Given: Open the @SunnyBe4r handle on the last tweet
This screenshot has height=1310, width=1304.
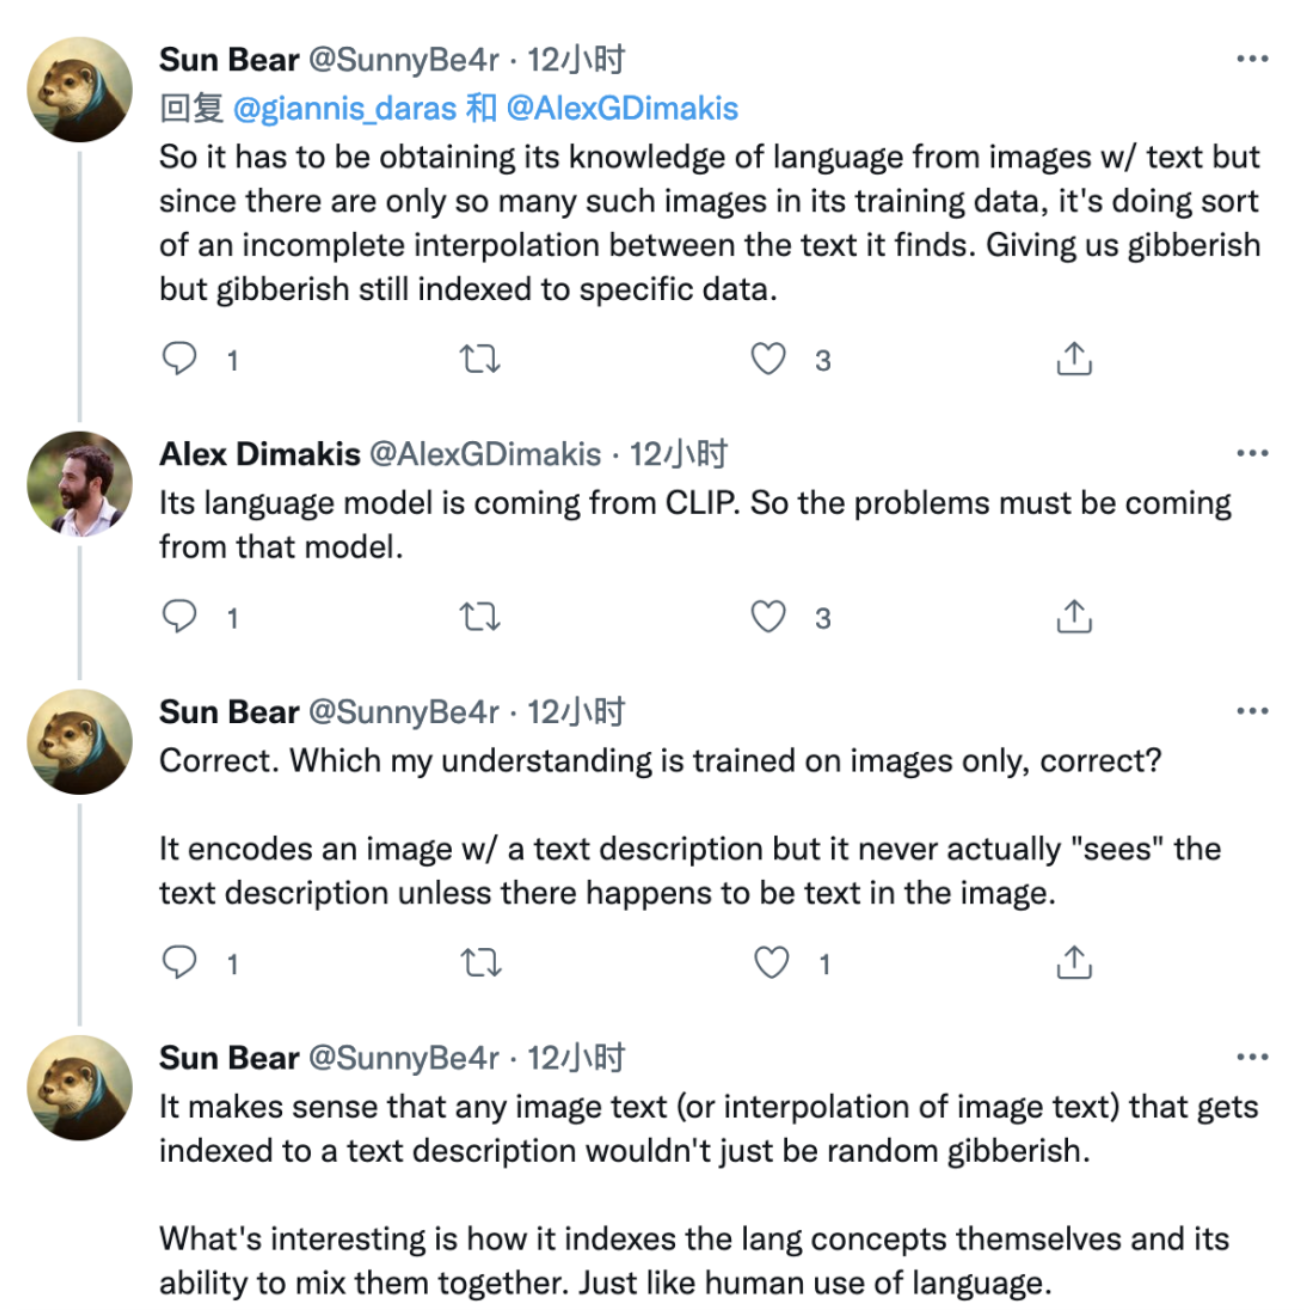Looking at the screenshot, I should (x=404, y=1058).
